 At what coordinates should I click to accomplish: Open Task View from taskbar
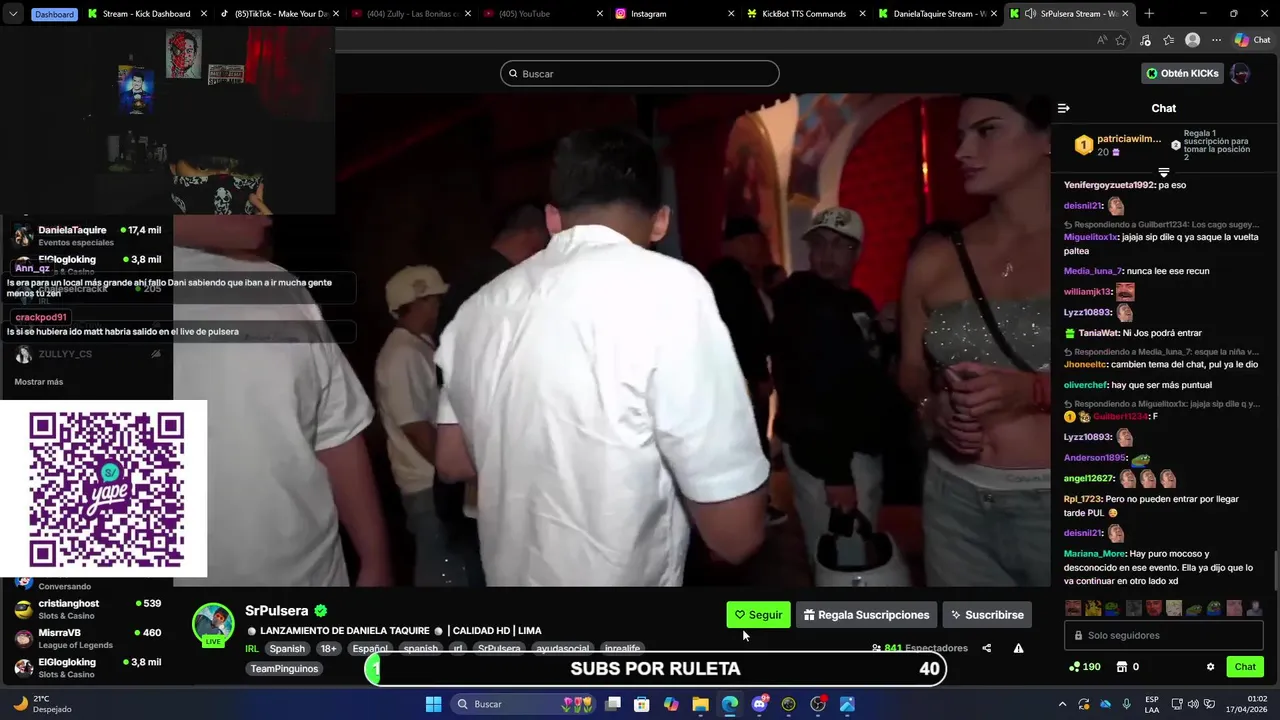pos(613,704)
